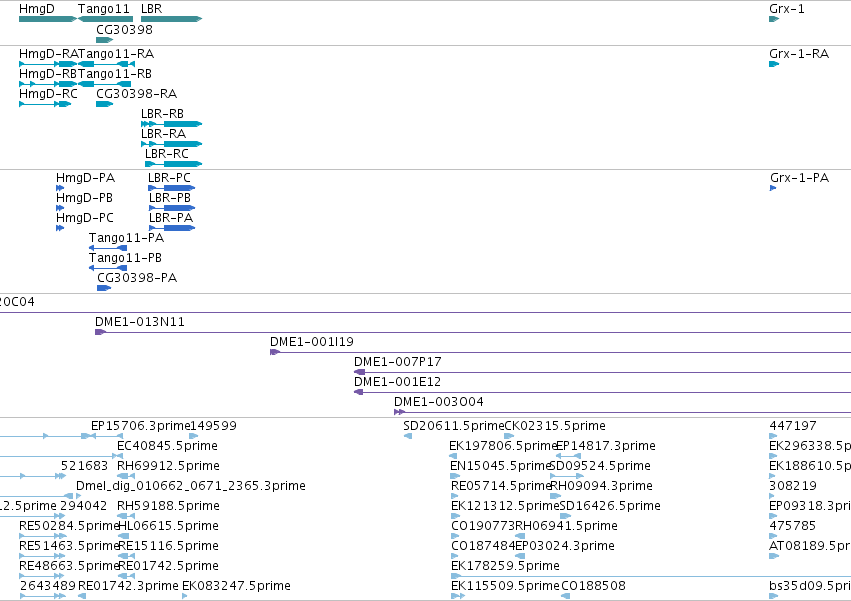Click the SD09524.5prime EST label
851x601 pixels.
coord(600,466)
